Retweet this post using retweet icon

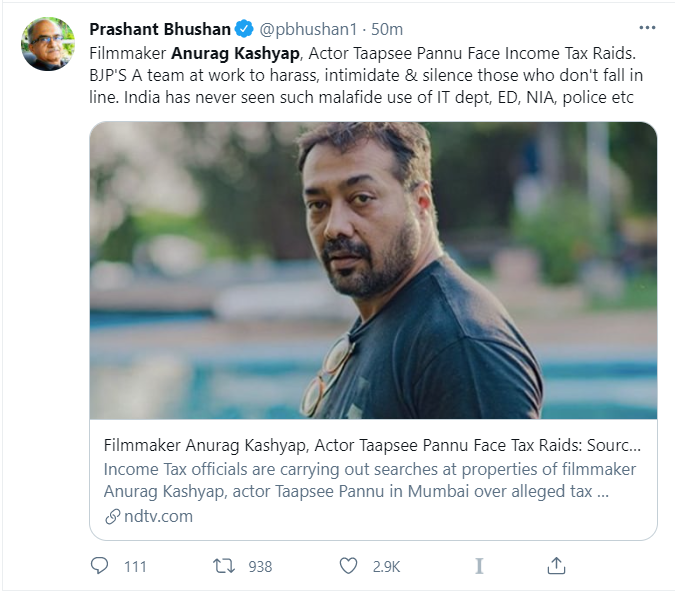click(225, 566)
